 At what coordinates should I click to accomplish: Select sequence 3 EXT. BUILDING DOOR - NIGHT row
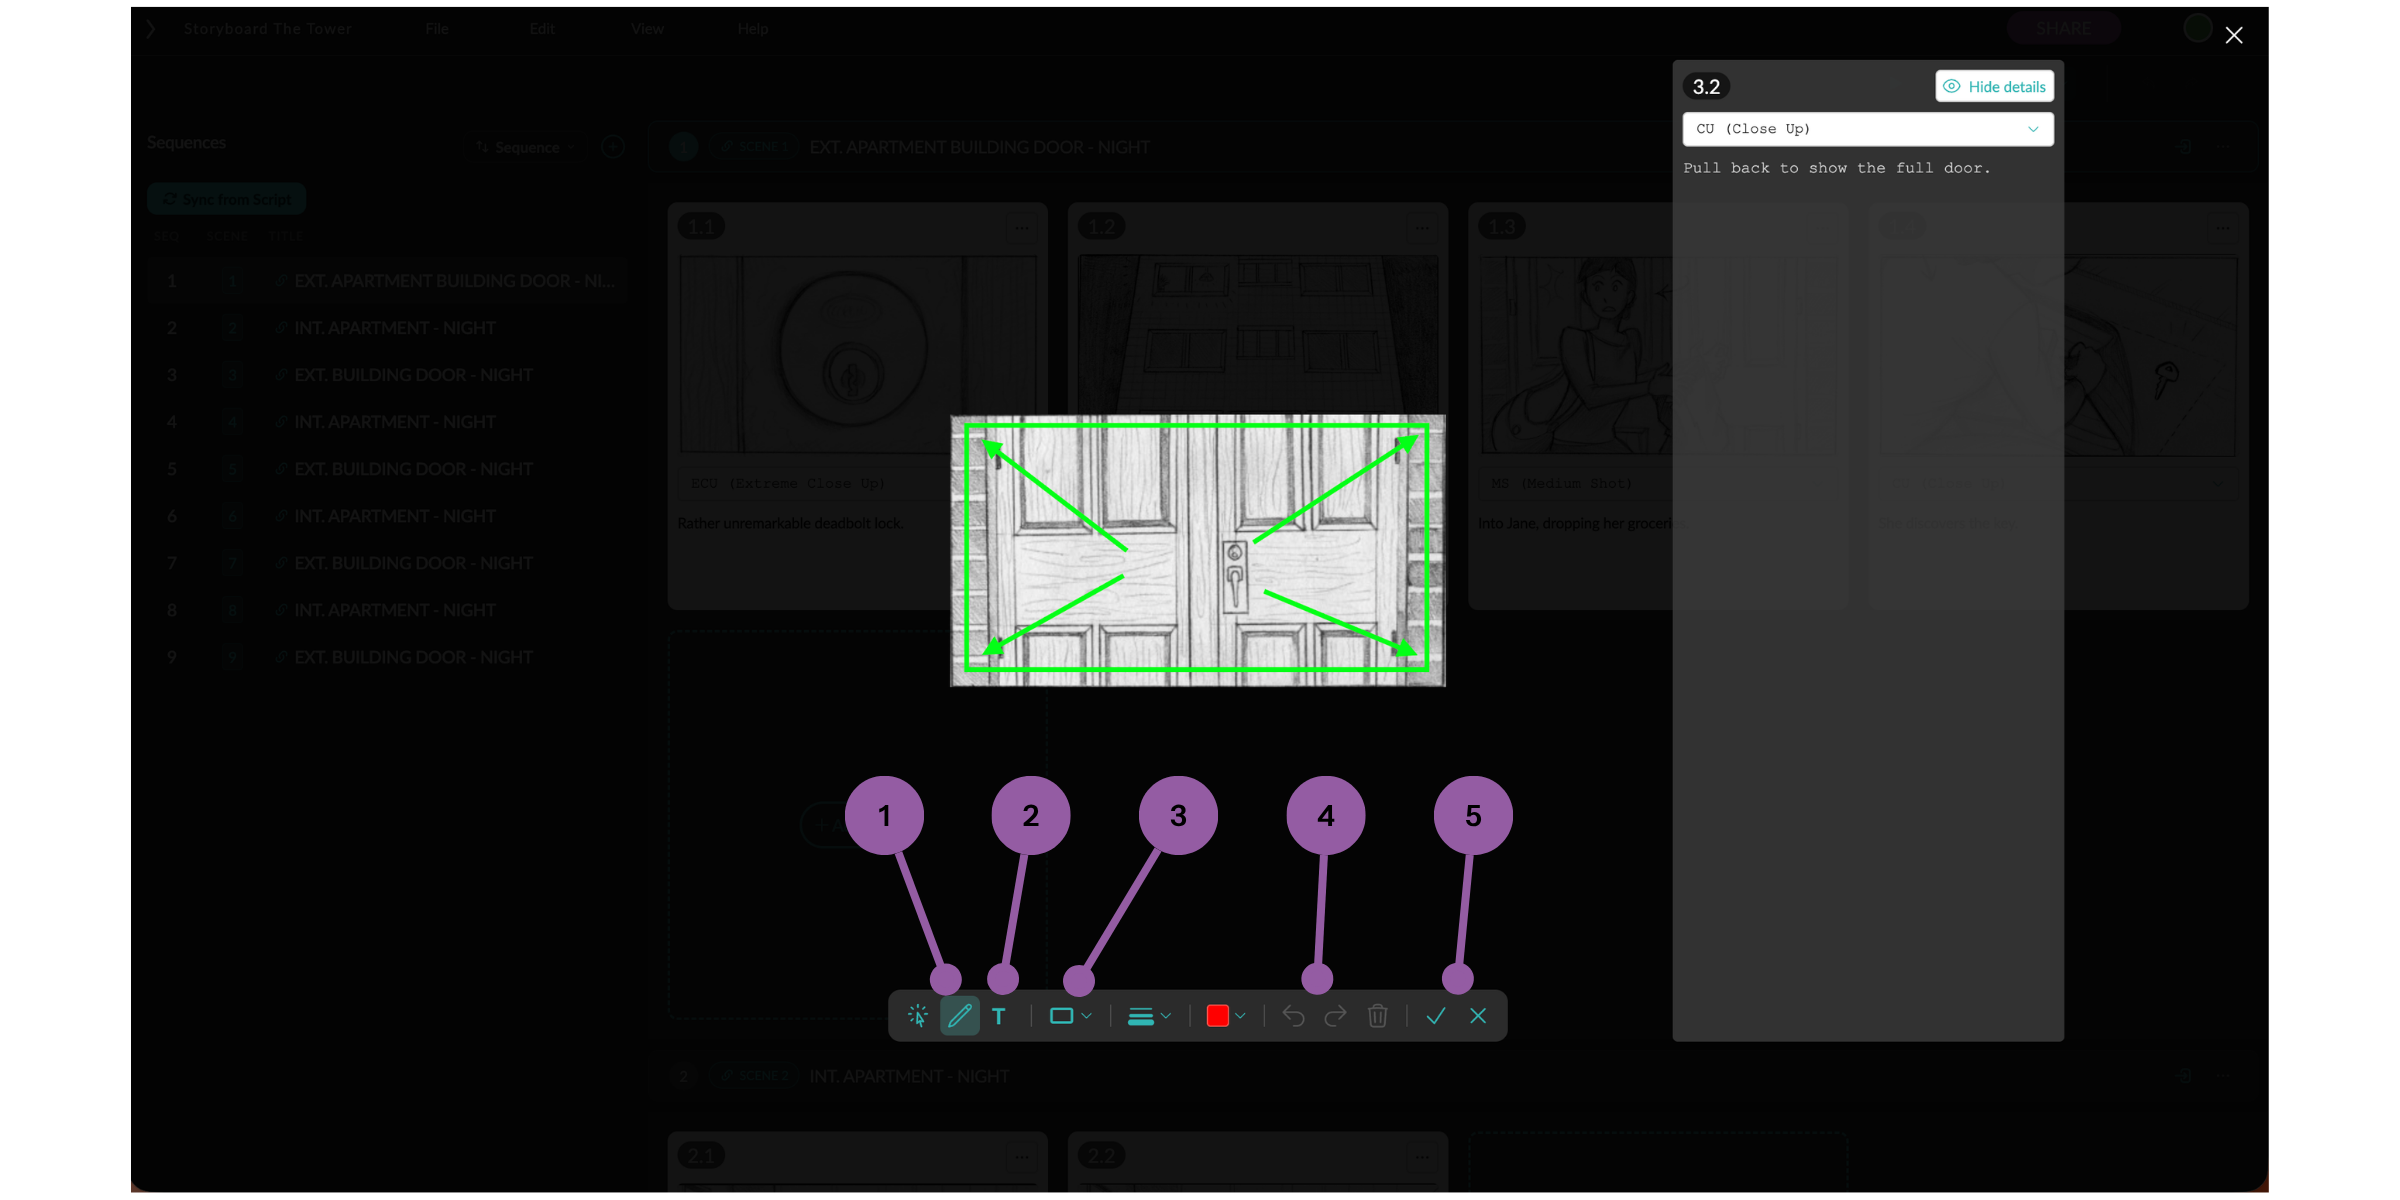pyautogui.click(x=388, y=375)
